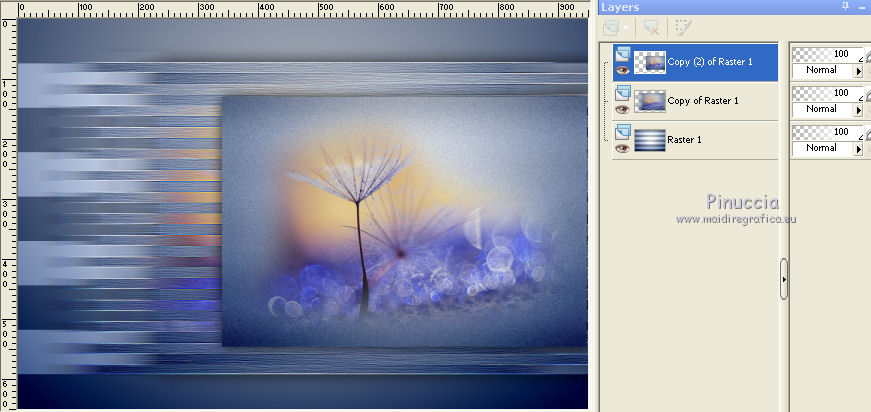The height and width of the screenshot is (412, 871).
Task: Click the Delete Layer toolbar icon
Action: (x=651, y=27)
